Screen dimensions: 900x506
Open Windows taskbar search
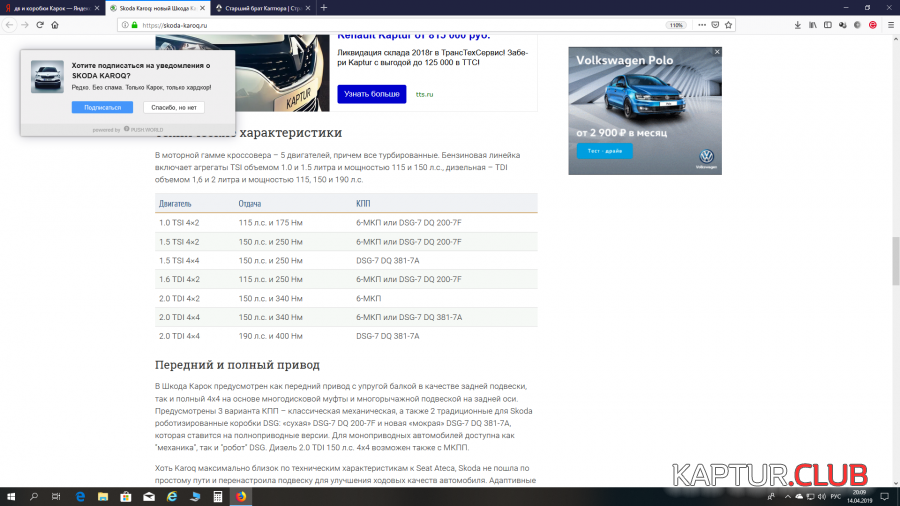coord(33,497)
